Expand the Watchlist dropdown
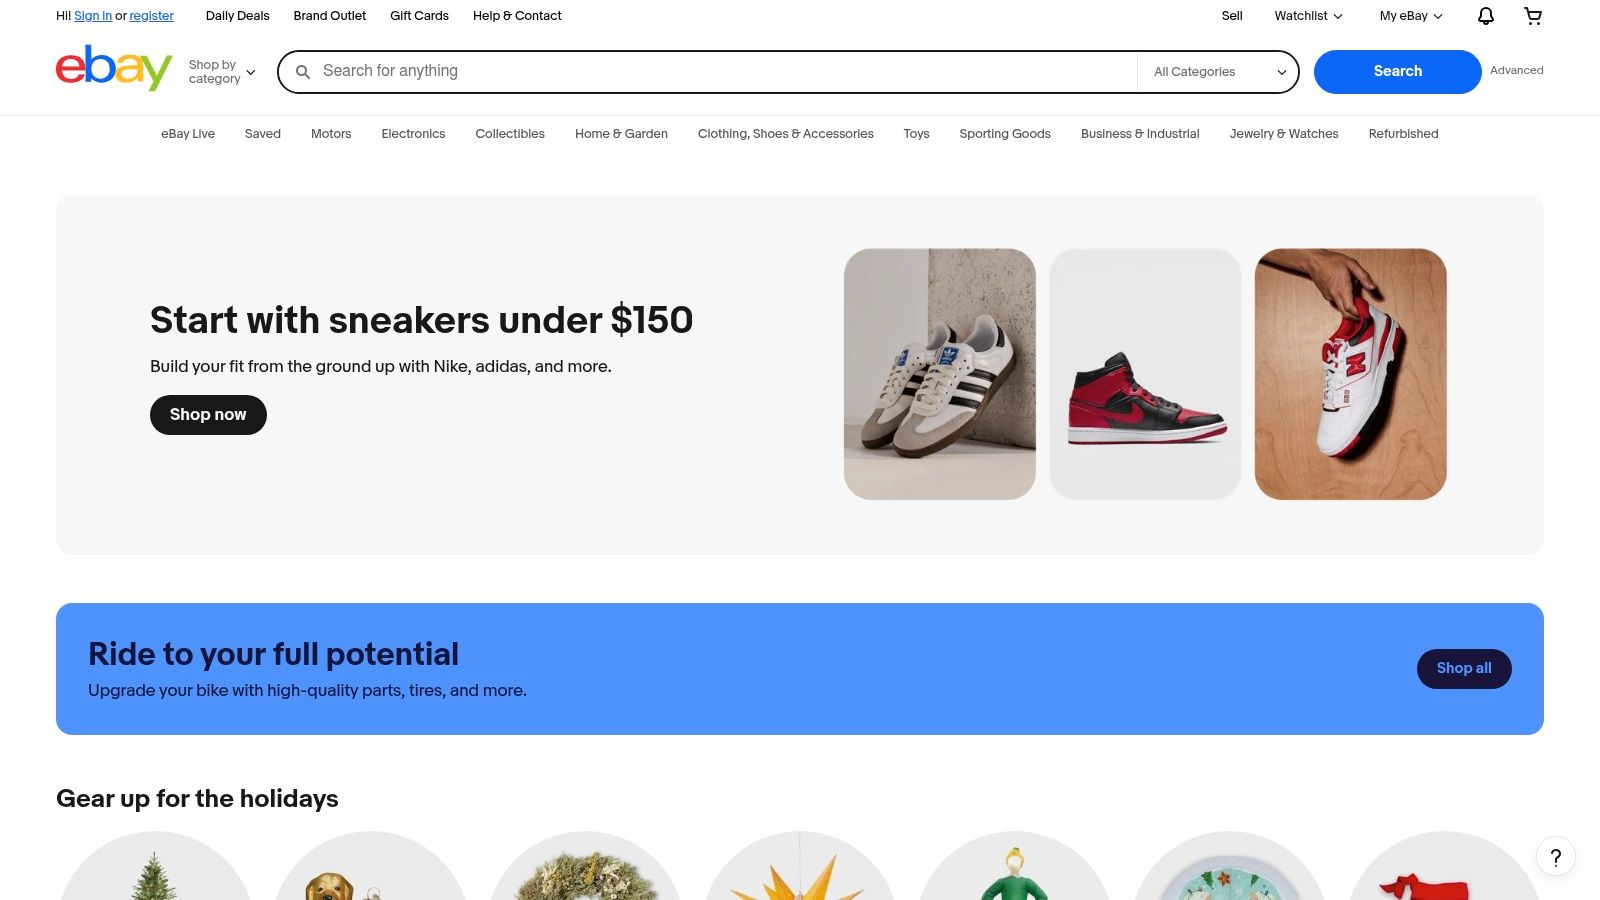 tap(1308, 16)
